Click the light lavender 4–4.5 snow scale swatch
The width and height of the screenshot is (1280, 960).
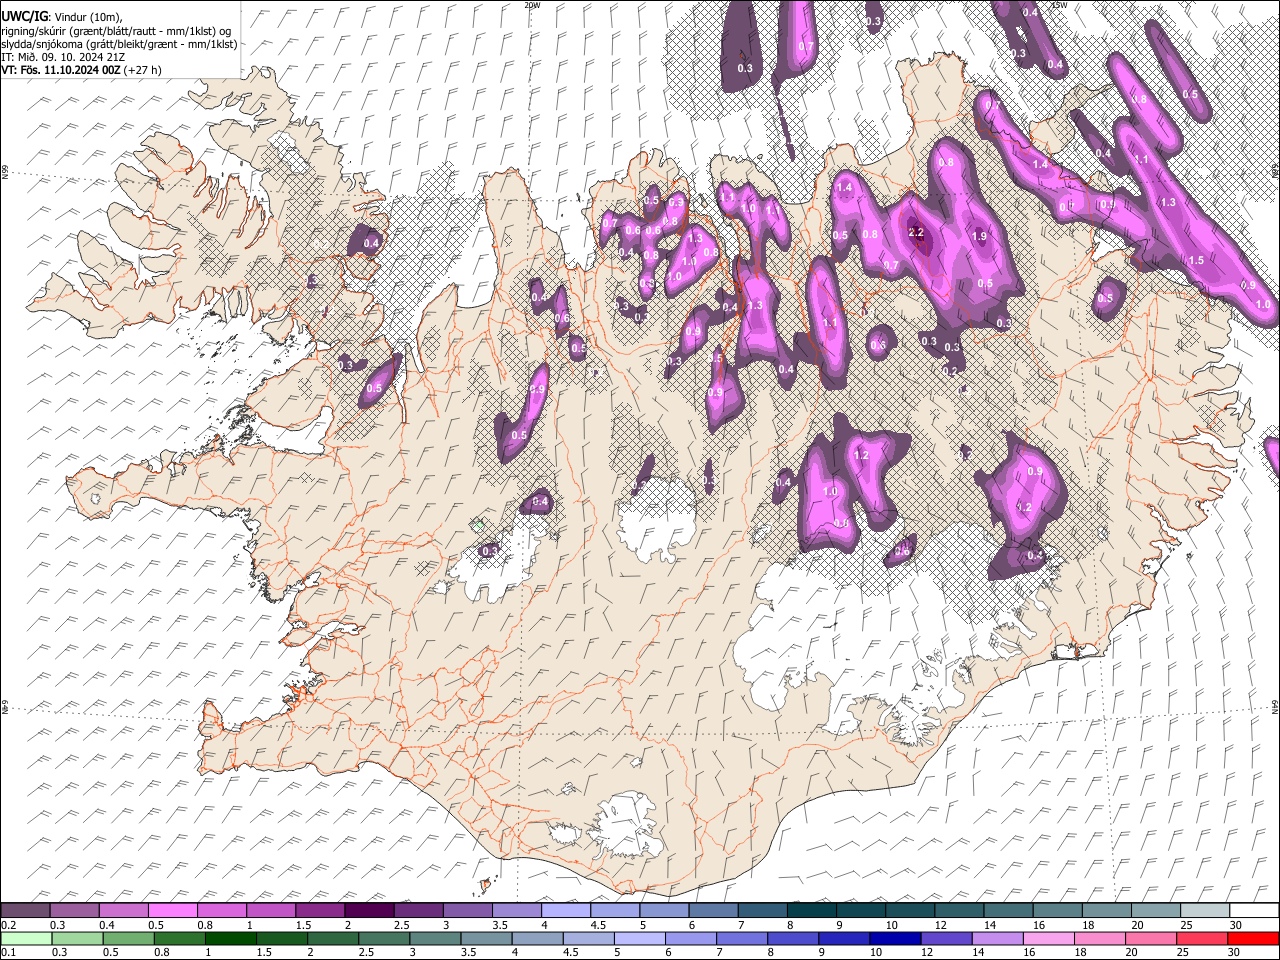point(566,911)
